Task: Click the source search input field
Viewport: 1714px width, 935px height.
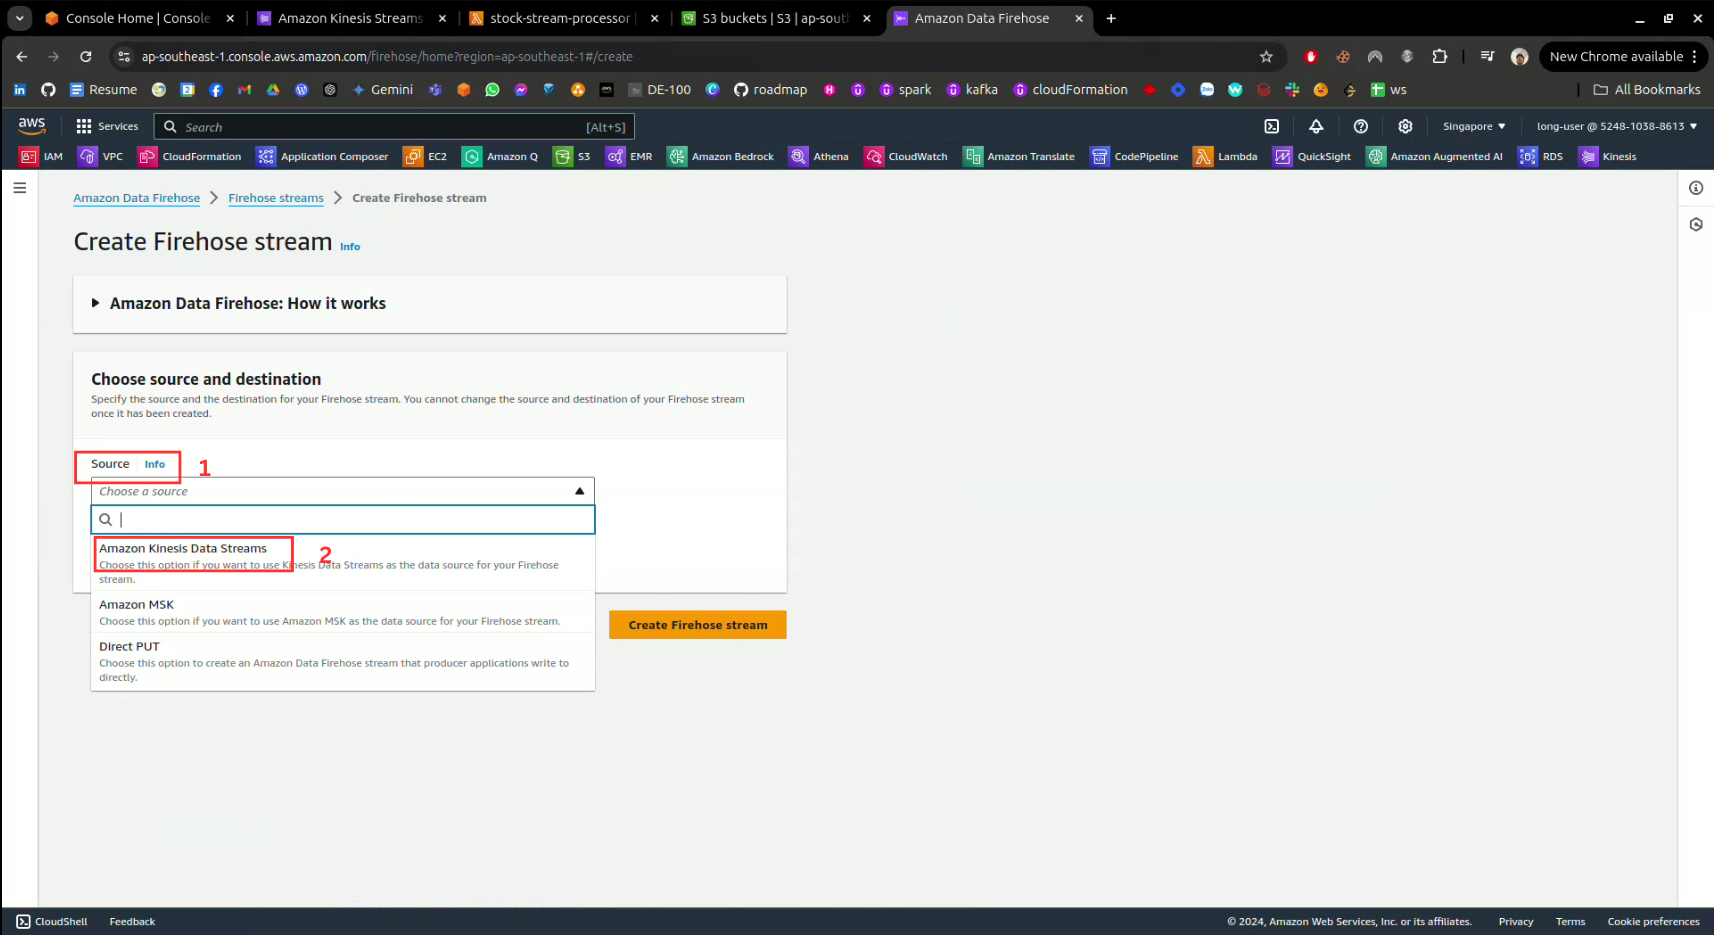Action: point(350,520)
